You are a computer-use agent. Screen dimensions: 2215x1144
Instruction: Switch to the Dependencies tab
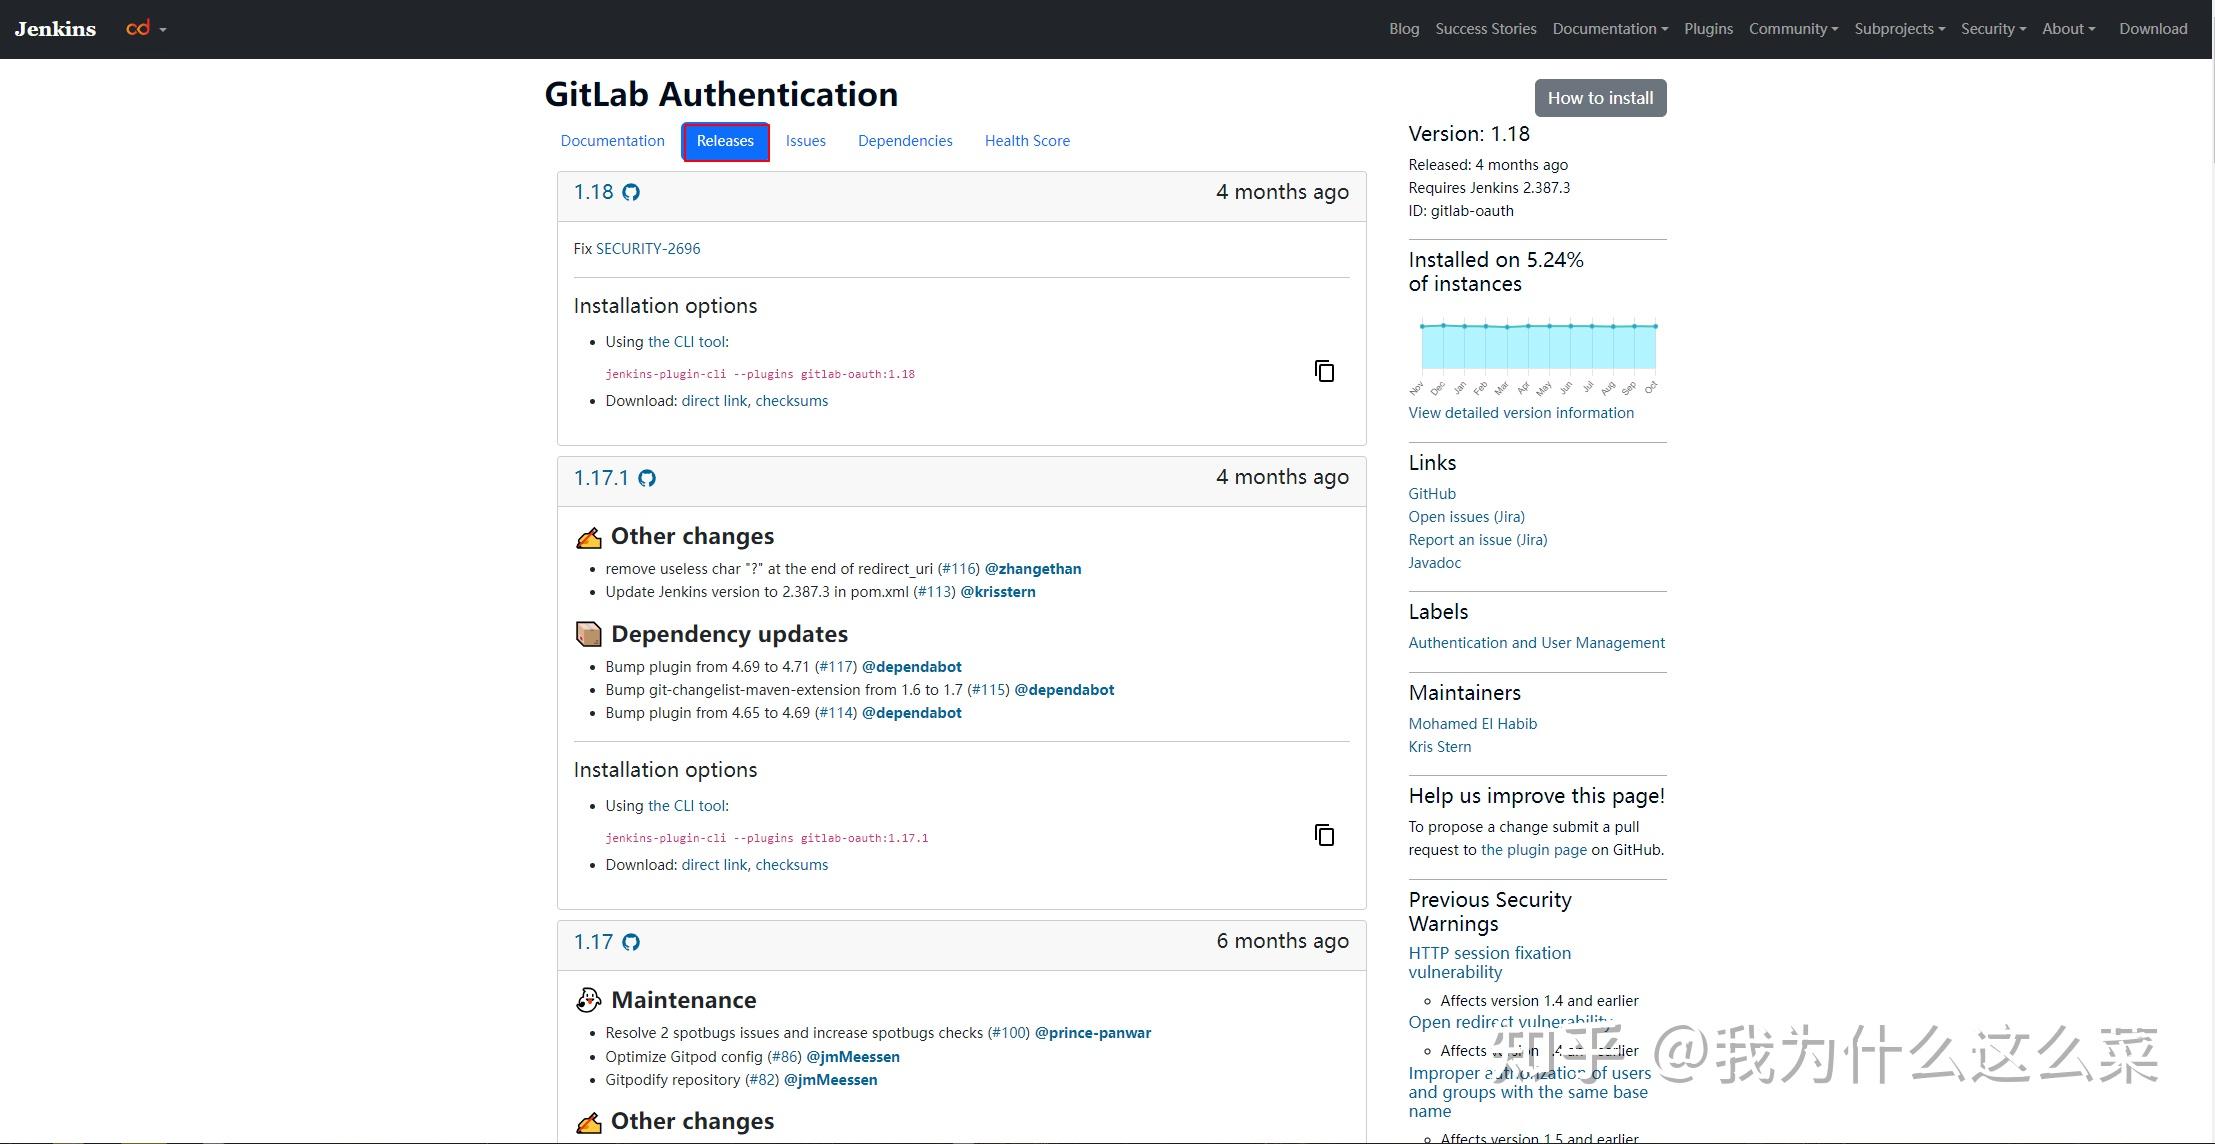pyautogui.click(x=904, y=141)
